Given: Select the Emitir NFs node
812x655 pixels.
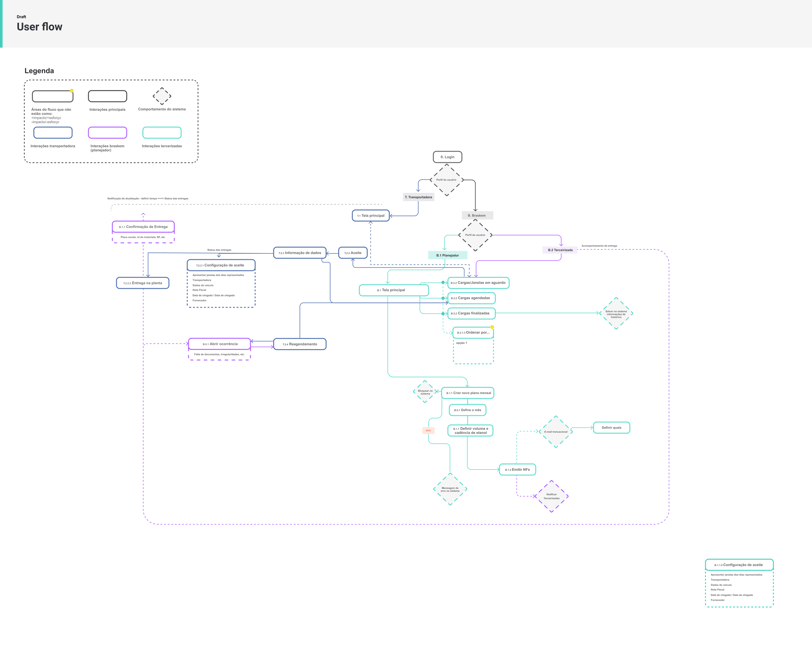Looking at the screenshot, I should click(x=517, y=470).
